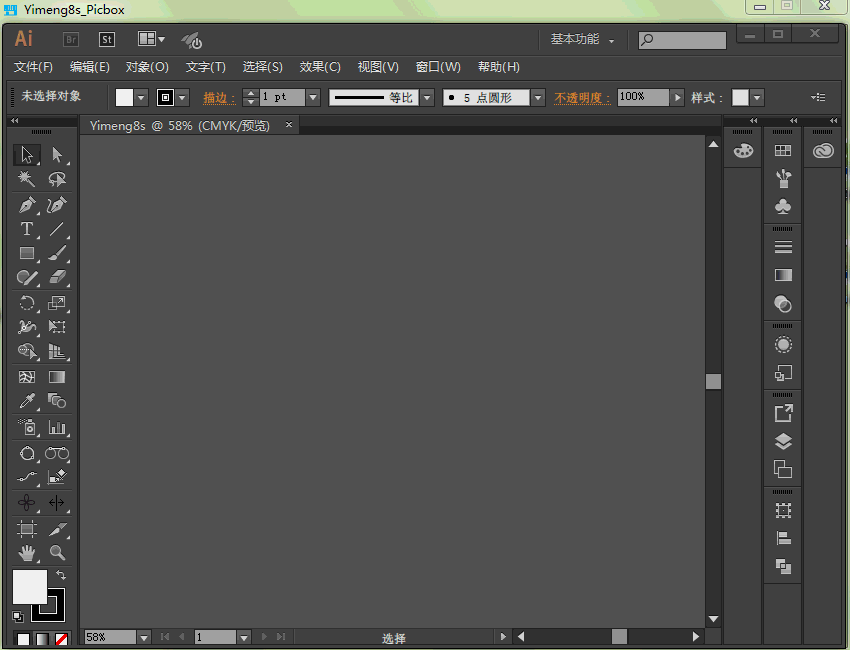Expand the 5 点圆形 brush dropdown

538,98
